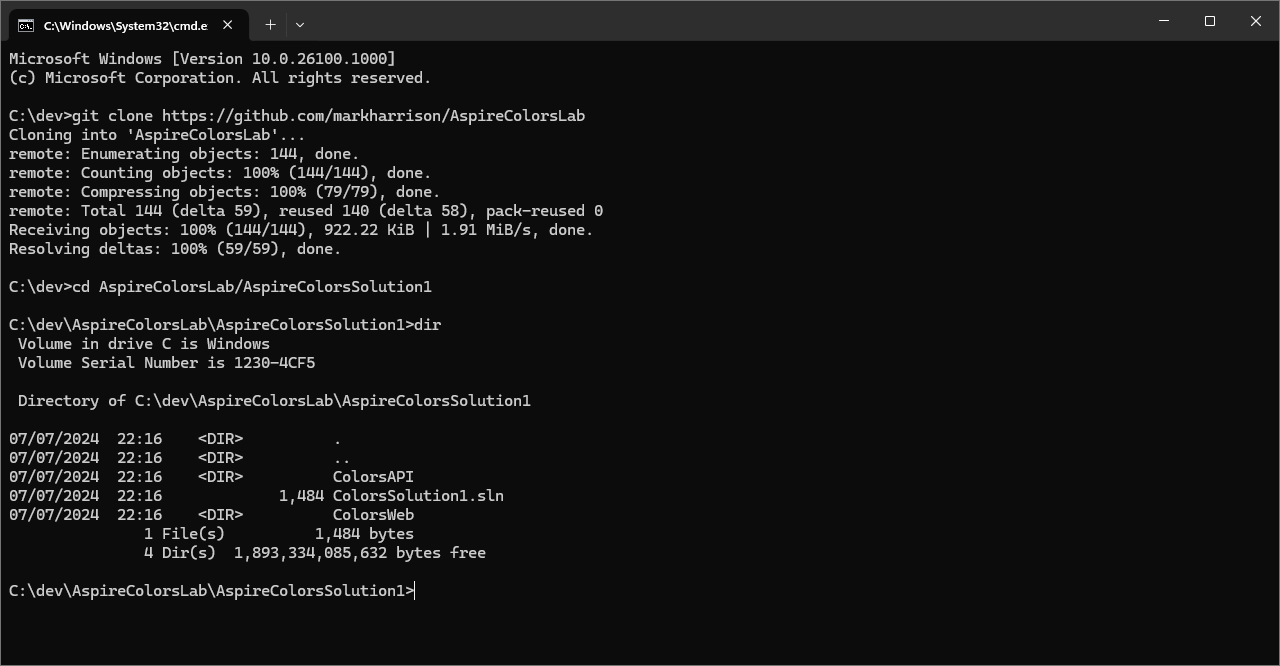Screen dimensions: 1280x666
Task: Maximize the terminal window
Action: coord(1210,21)
